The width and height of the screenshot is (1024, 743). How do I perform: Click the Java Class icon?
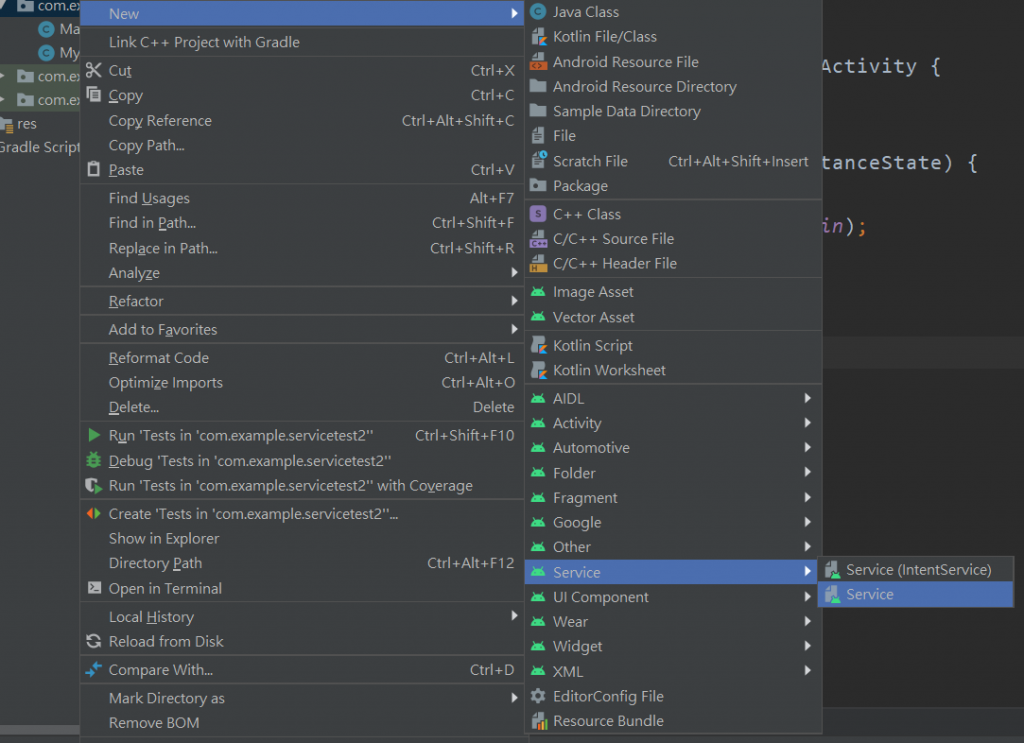point(538,12)
